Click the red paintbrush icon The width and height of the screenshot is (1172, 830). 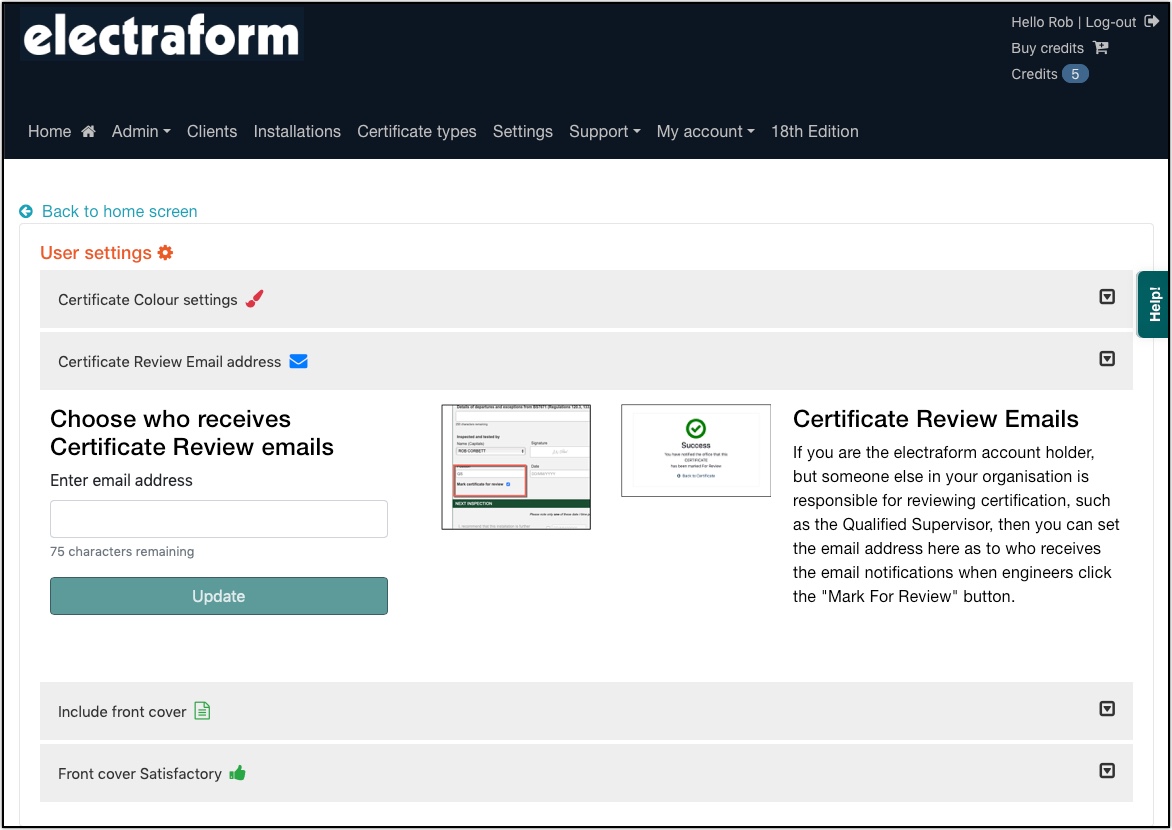click(x=254, y=298)
